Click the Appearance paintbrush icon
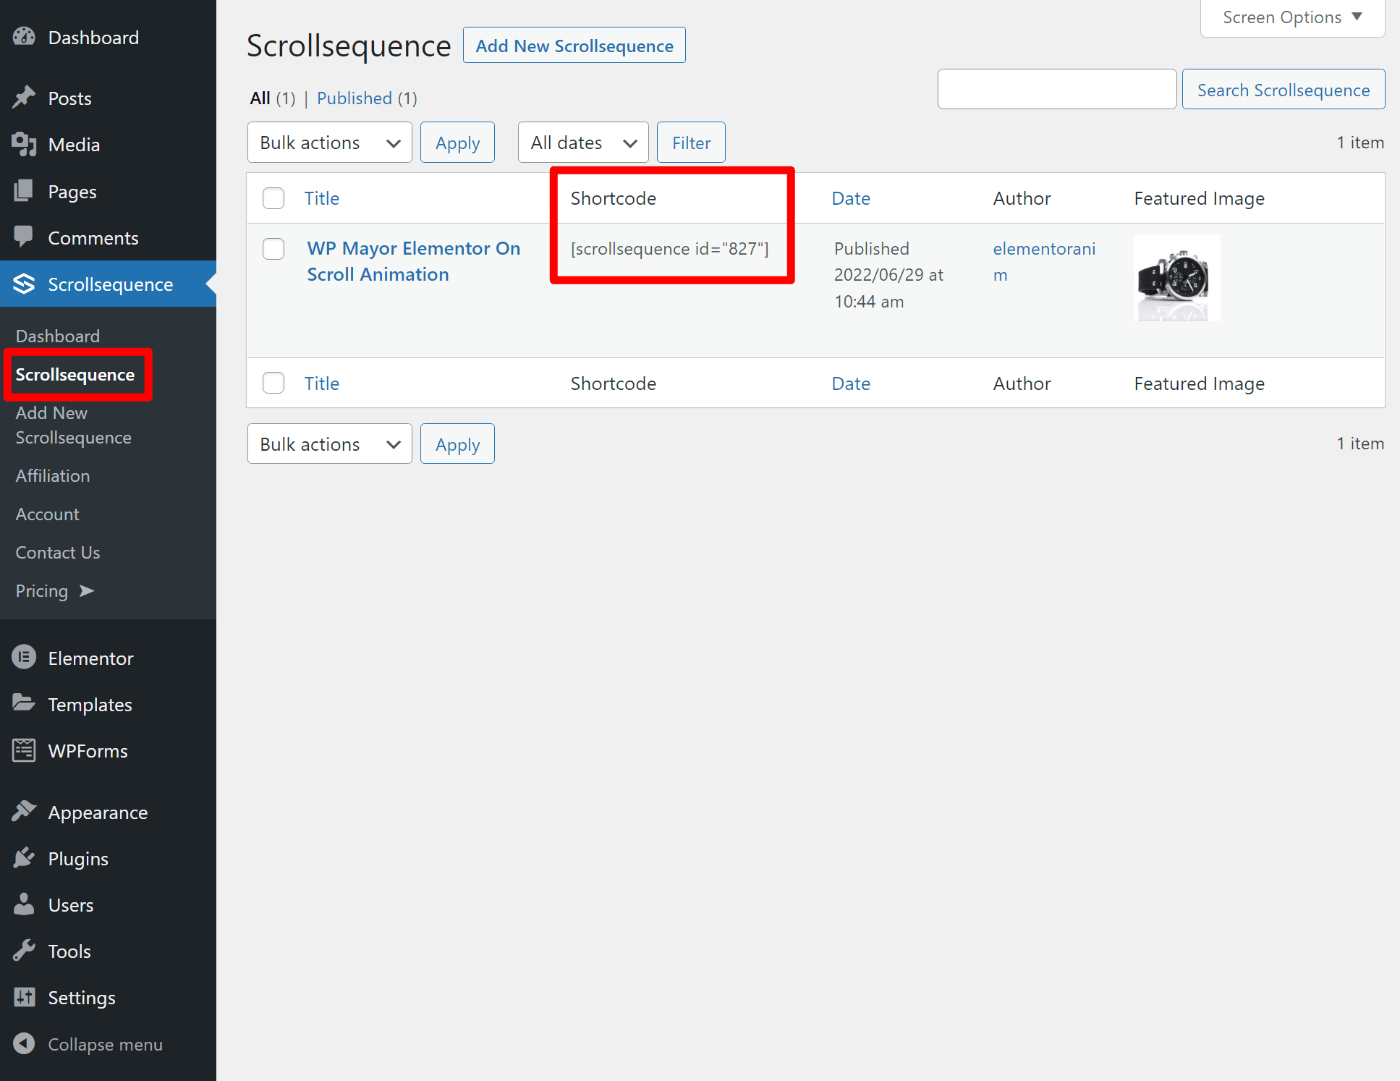 24,811
